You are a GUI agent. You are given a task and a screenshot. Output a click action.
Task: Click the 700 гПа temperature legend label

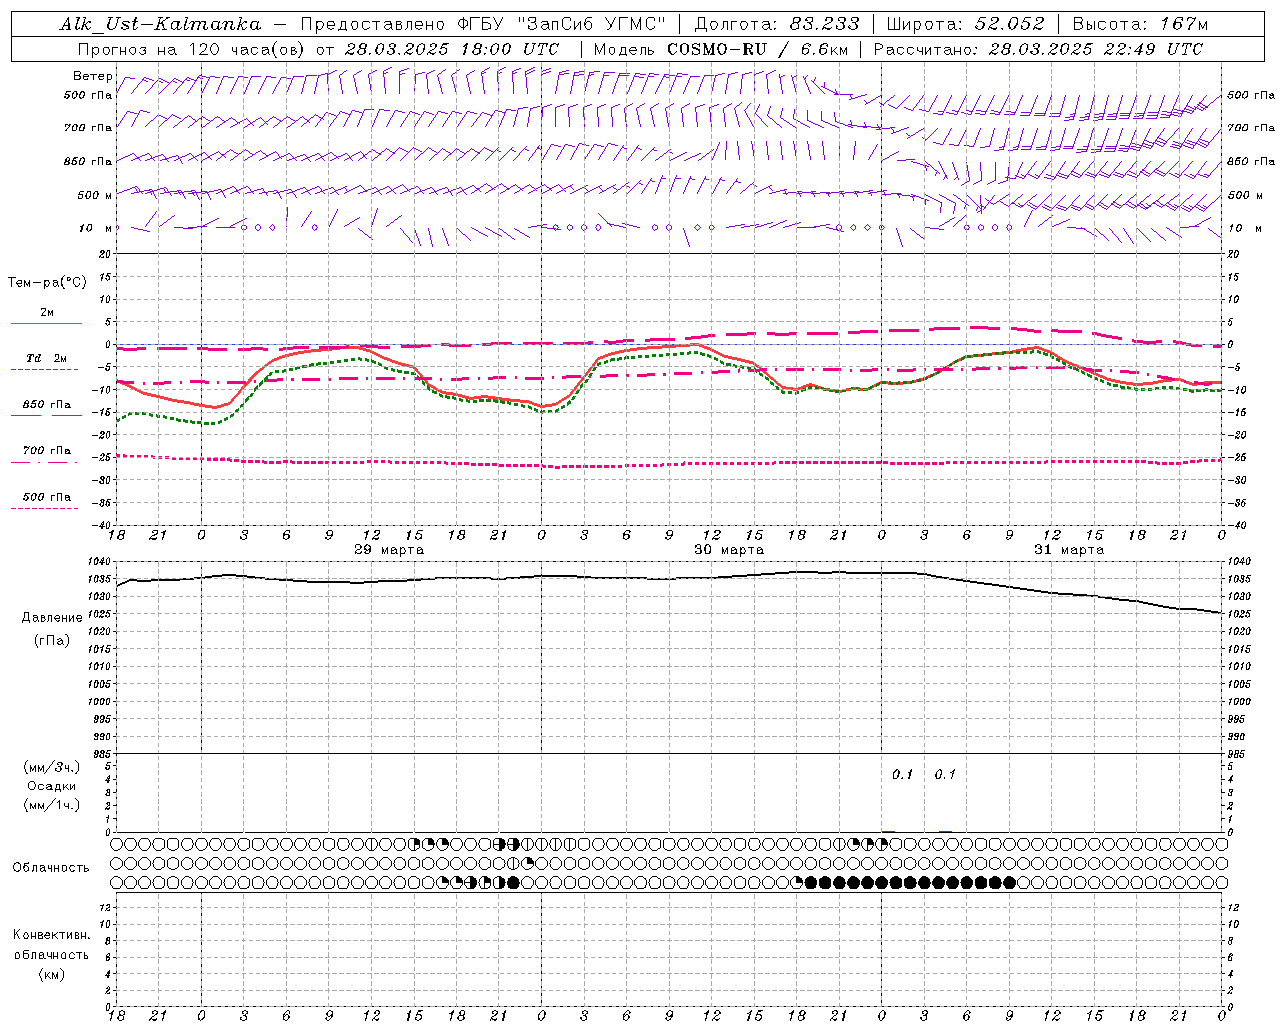pos(47,451)
